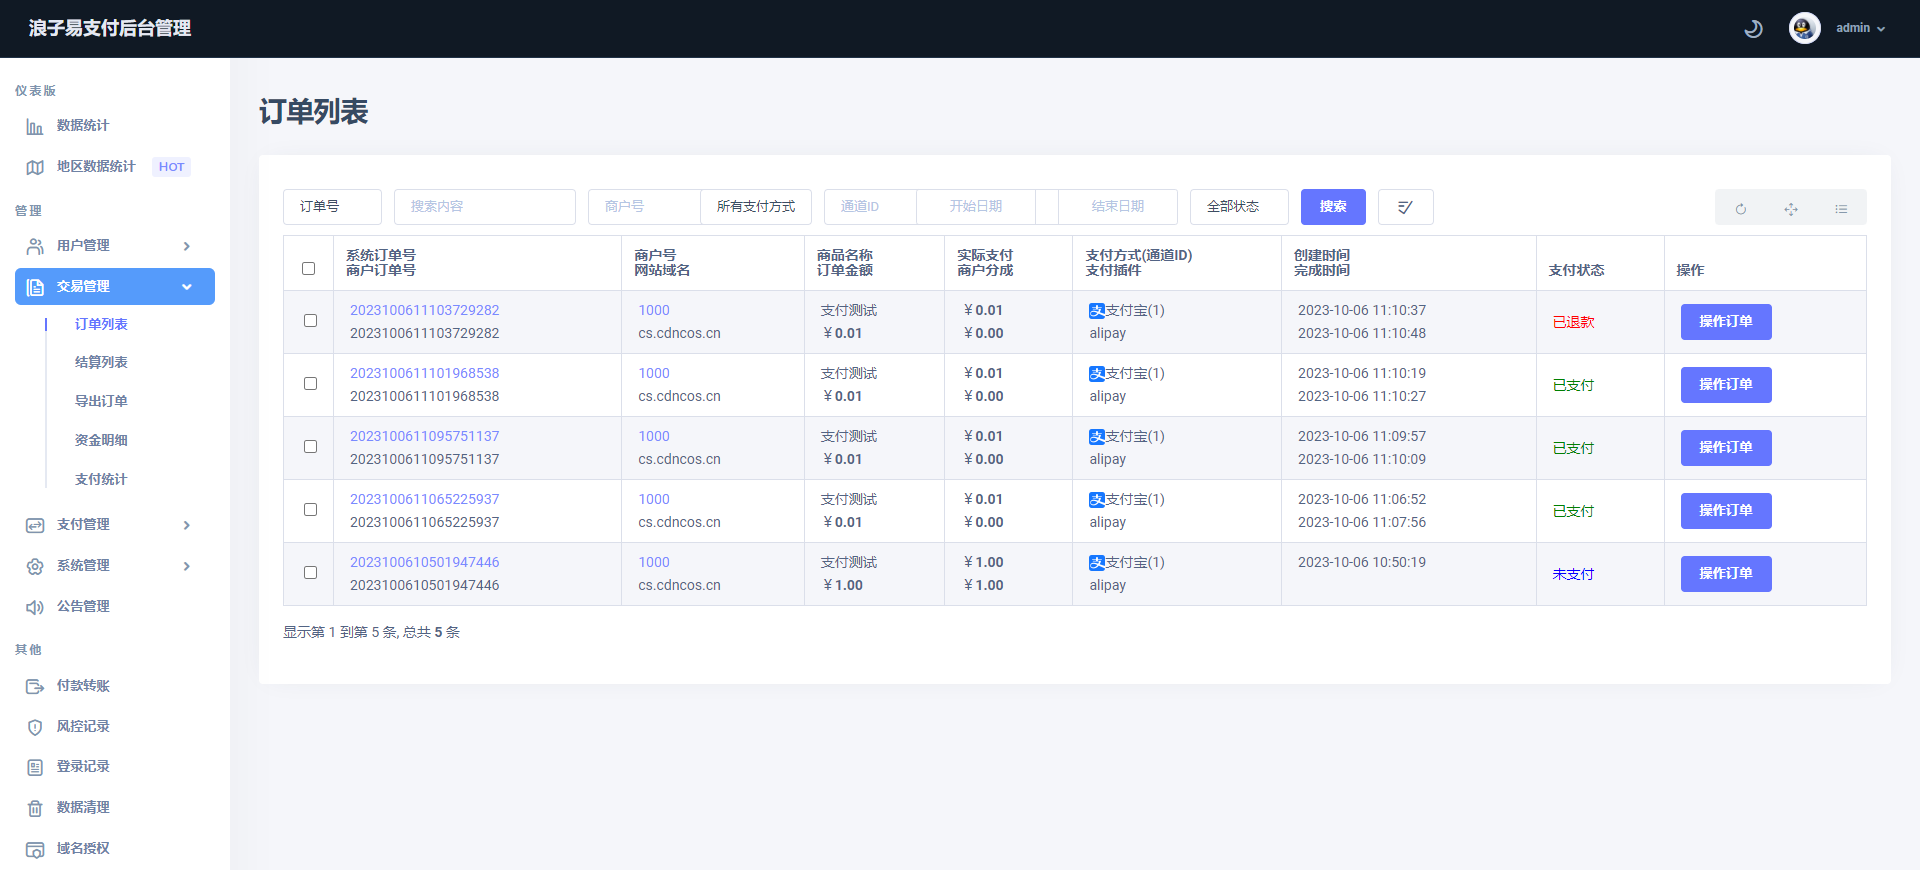Click the fullscreen toggle icon in table toolbar
Screen dimensions: 1920x870
click(1791, 209)
